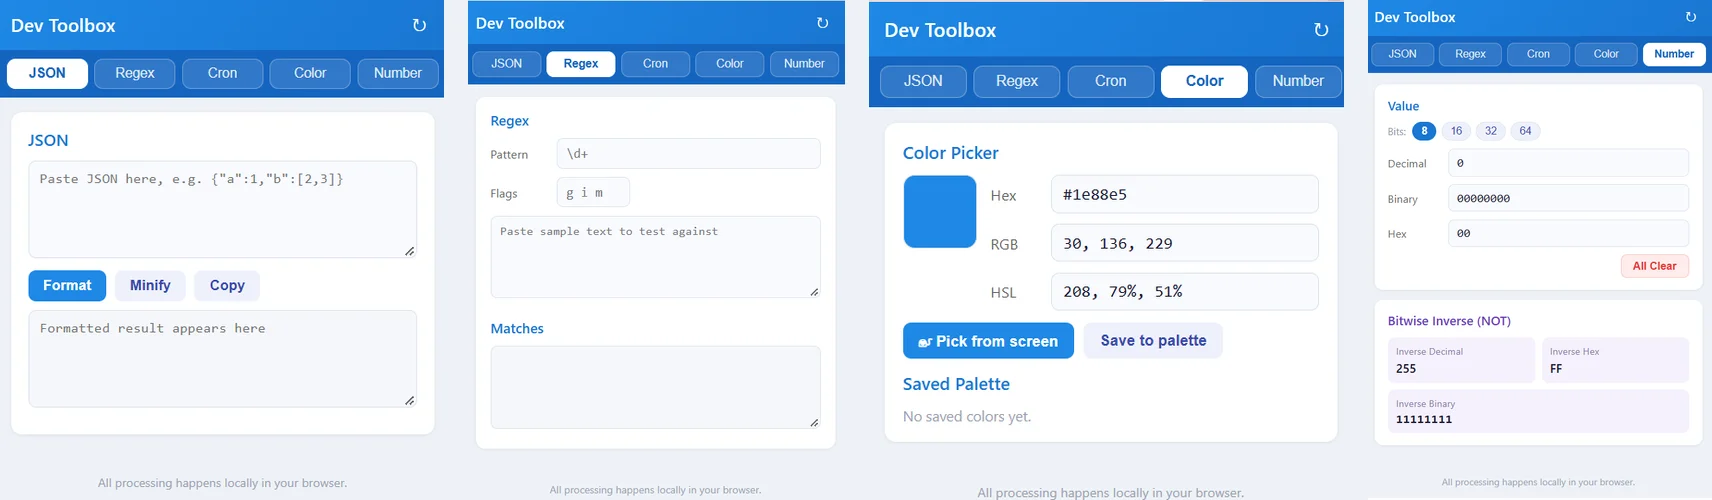Select the active Number tab in the Number view window
This screenshot has width=1712, height=500.
pyautogui.click(x=1674, y=54)
